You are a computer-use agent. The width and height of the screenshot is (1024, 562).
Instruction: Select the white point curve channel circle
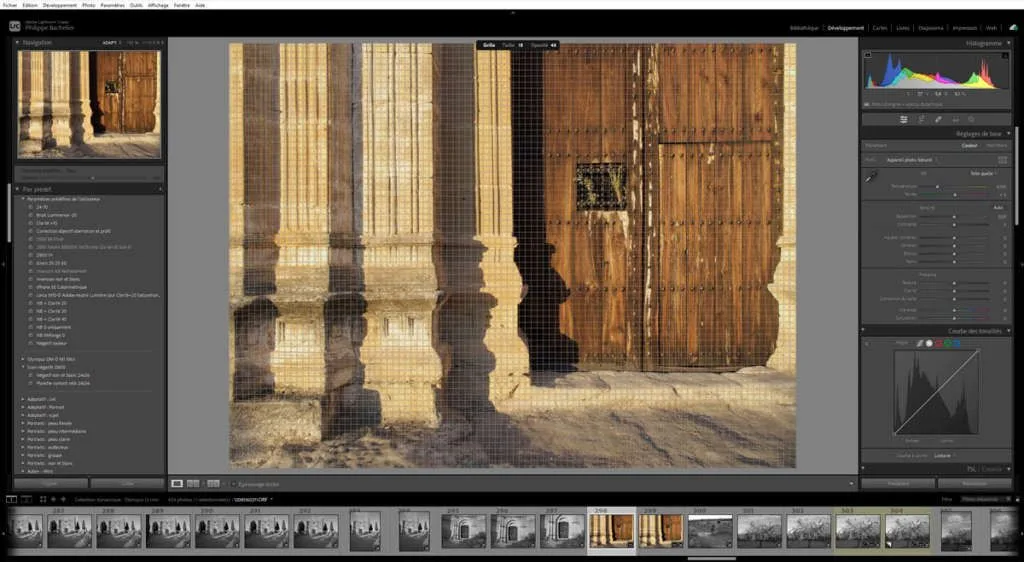tap(927, 343)
